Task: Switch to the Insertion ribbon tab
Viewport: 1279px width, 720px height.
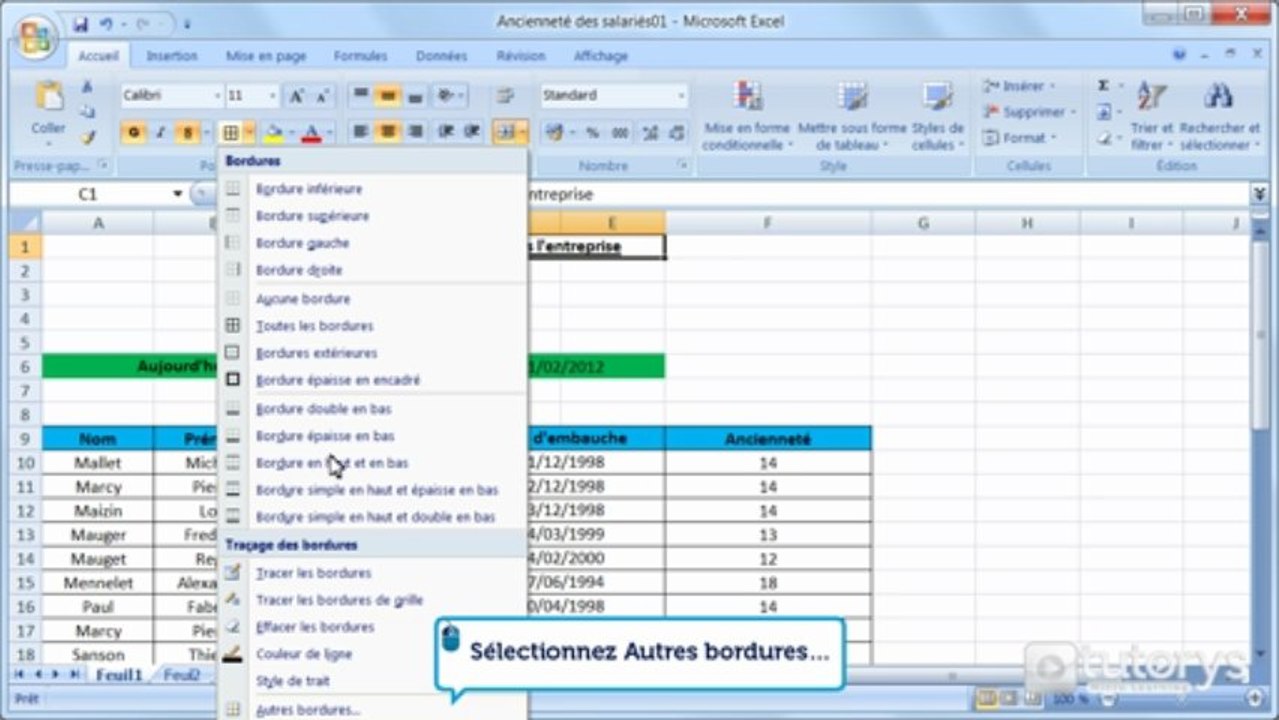Action: 172,56
